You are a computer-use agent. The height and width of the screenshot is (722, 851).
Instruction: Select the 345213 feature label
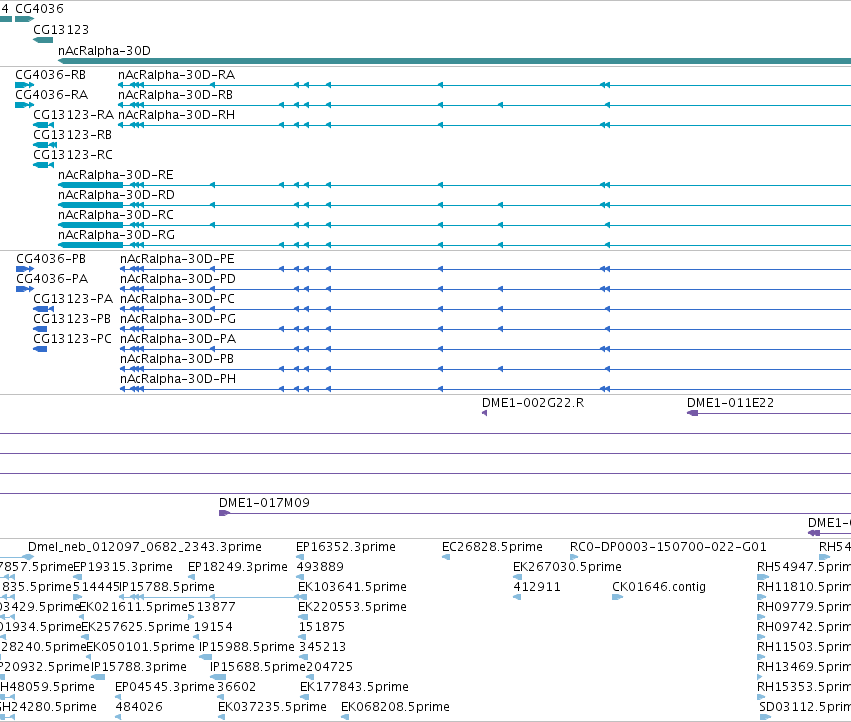pos(322,648)
